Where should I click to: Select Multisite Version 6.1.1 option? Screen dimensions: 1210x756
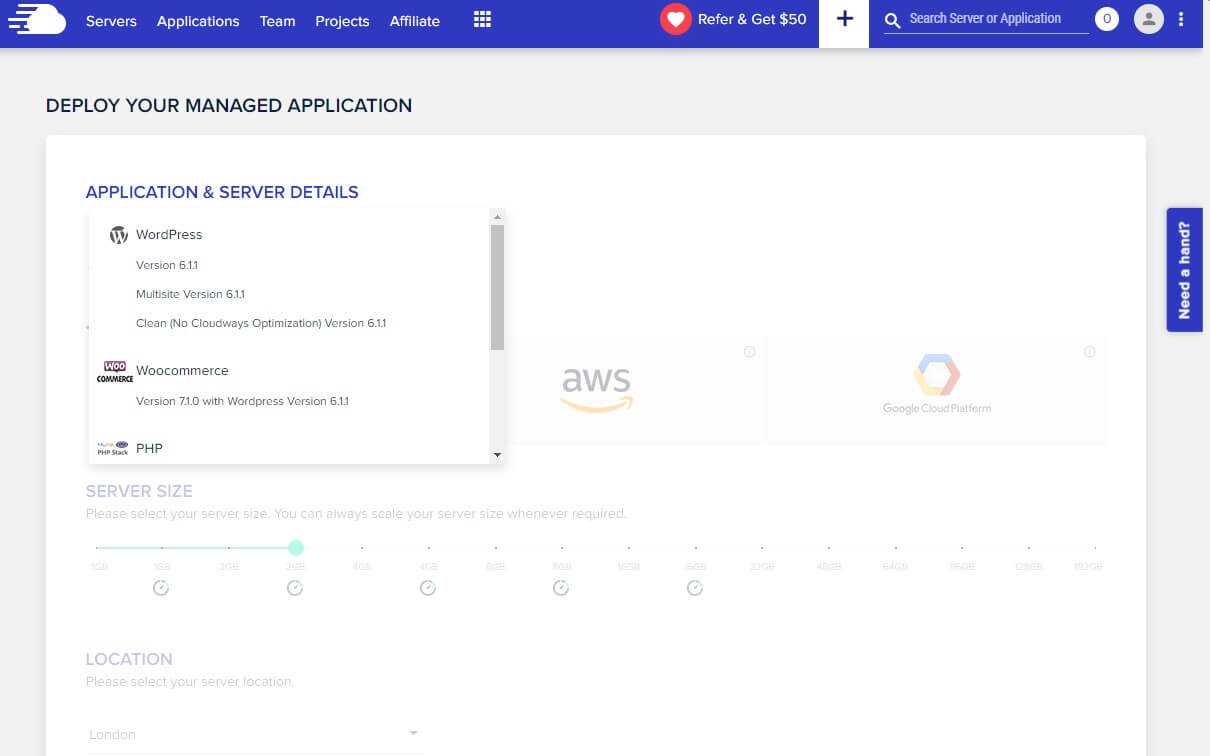(190, 294)
